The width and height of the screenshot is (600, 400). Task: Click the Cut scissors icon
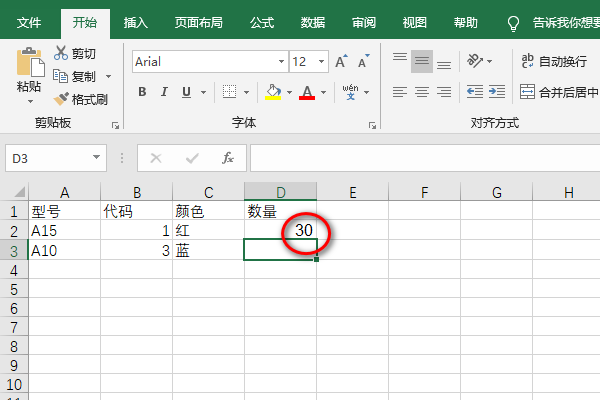(60, 53)
